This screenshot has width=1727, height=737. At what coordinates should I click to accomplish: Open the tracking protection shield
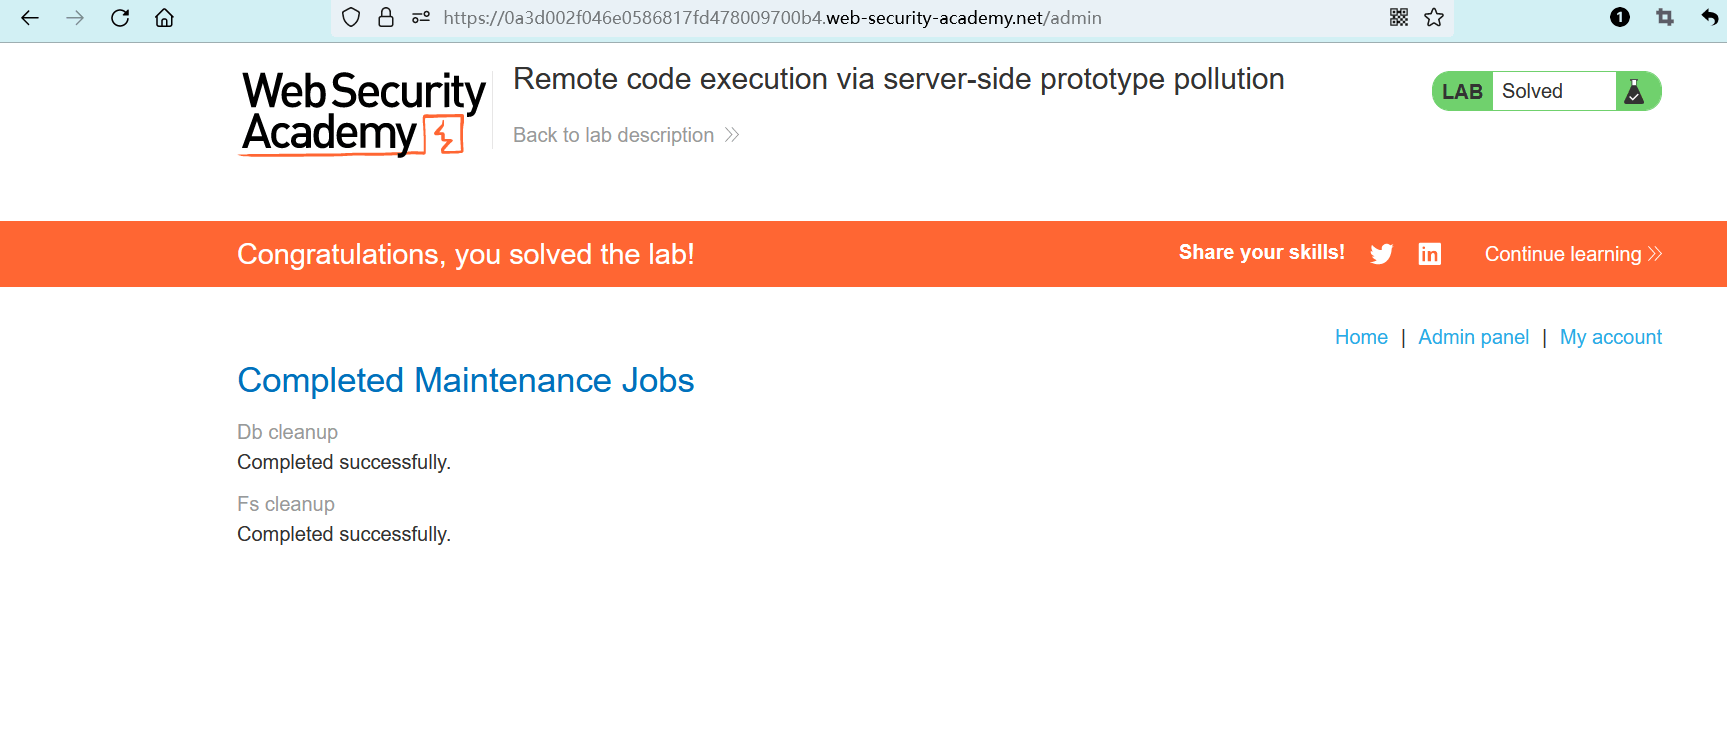coord(351,18)
